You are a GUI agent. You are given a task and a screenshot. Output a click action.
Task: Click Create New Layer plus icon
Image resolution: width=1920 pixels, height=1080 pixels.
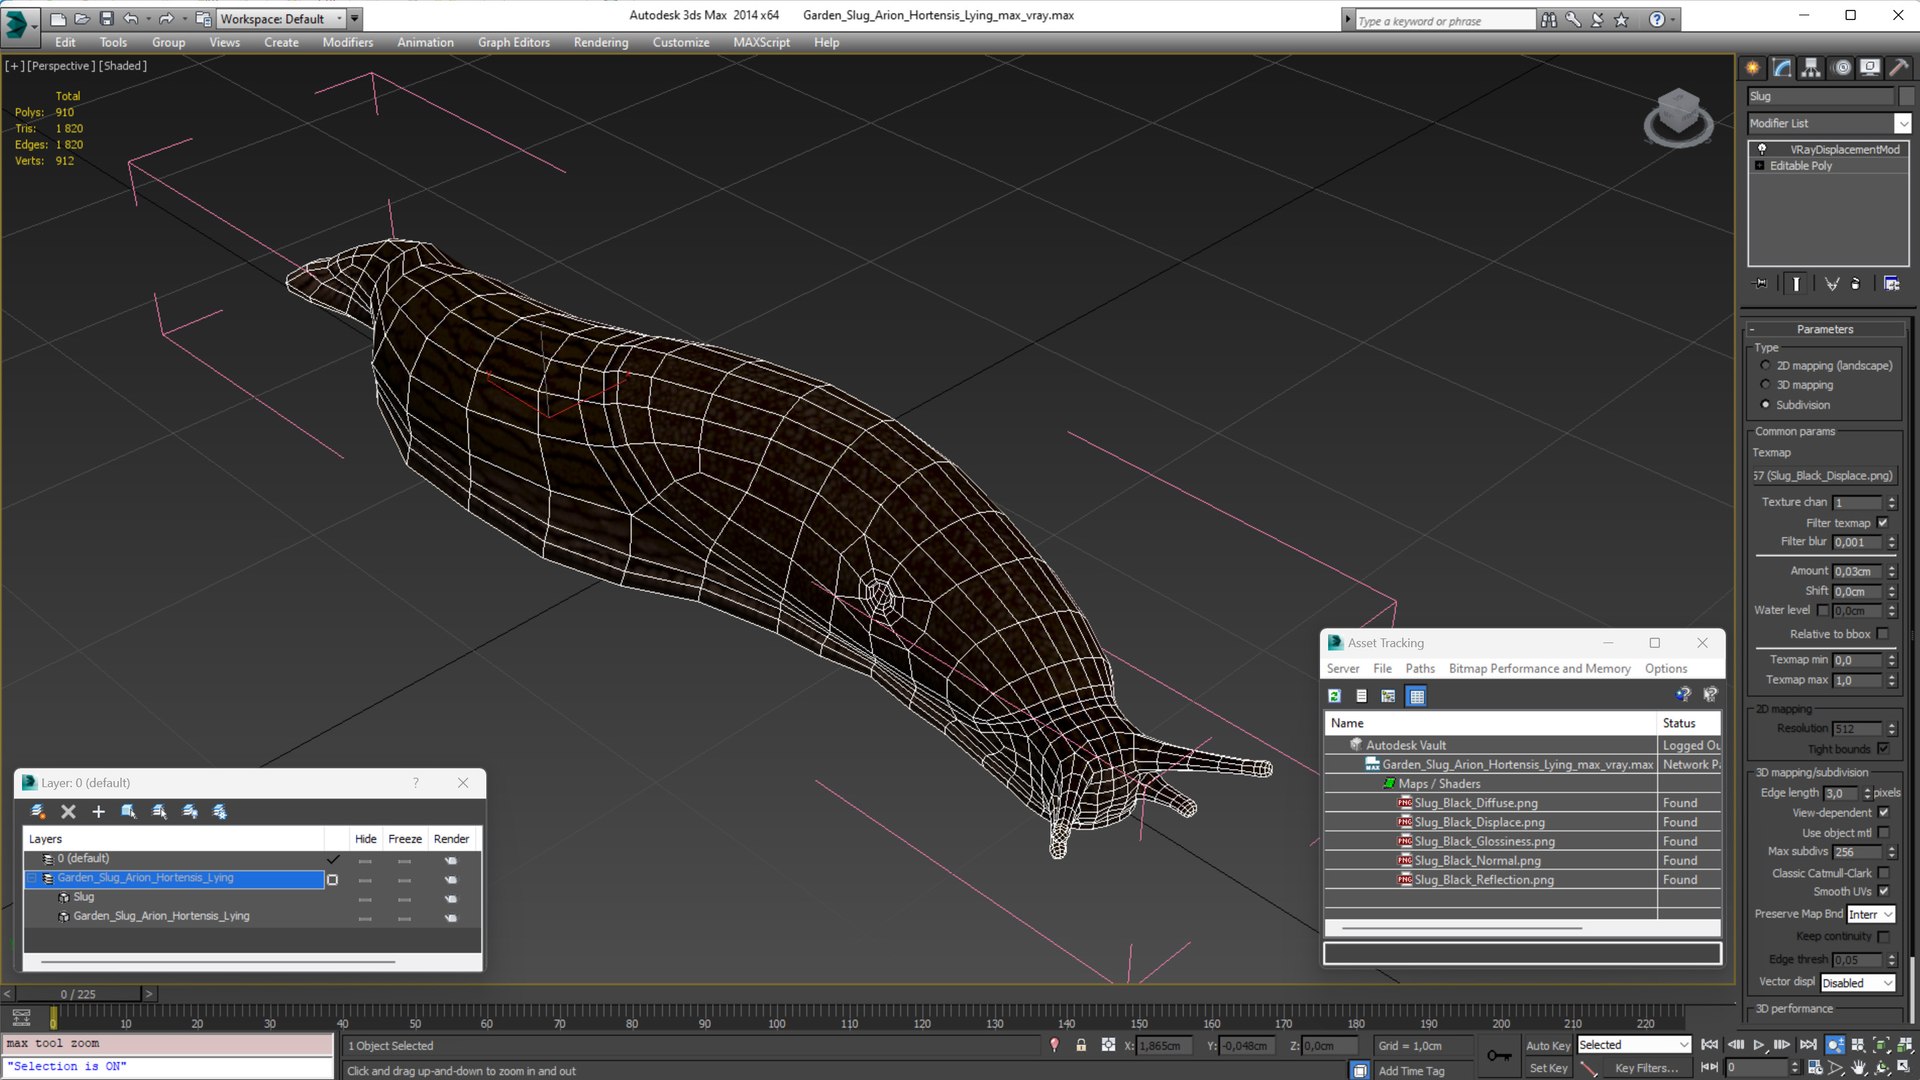tap(98, 812)
